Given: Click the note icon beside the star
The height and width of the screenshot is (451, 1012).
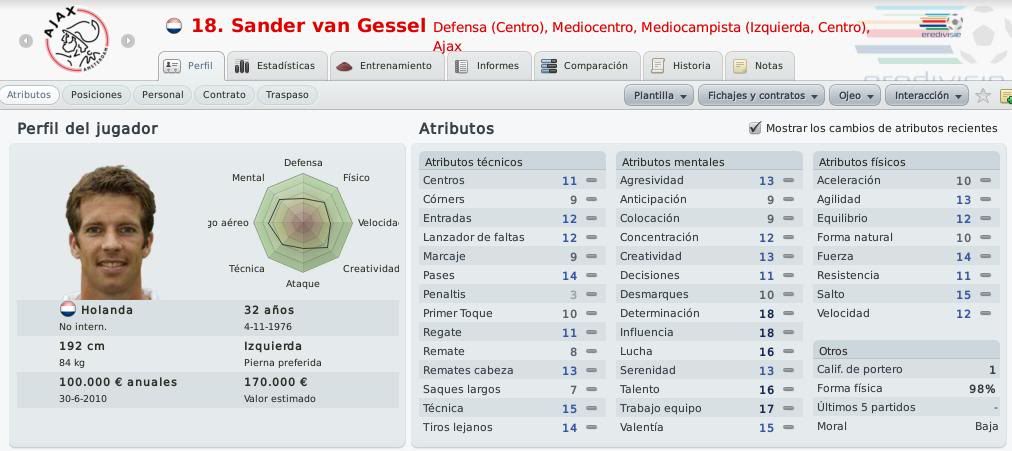Looking at the screenshot, I should (x=1006, y=96).
